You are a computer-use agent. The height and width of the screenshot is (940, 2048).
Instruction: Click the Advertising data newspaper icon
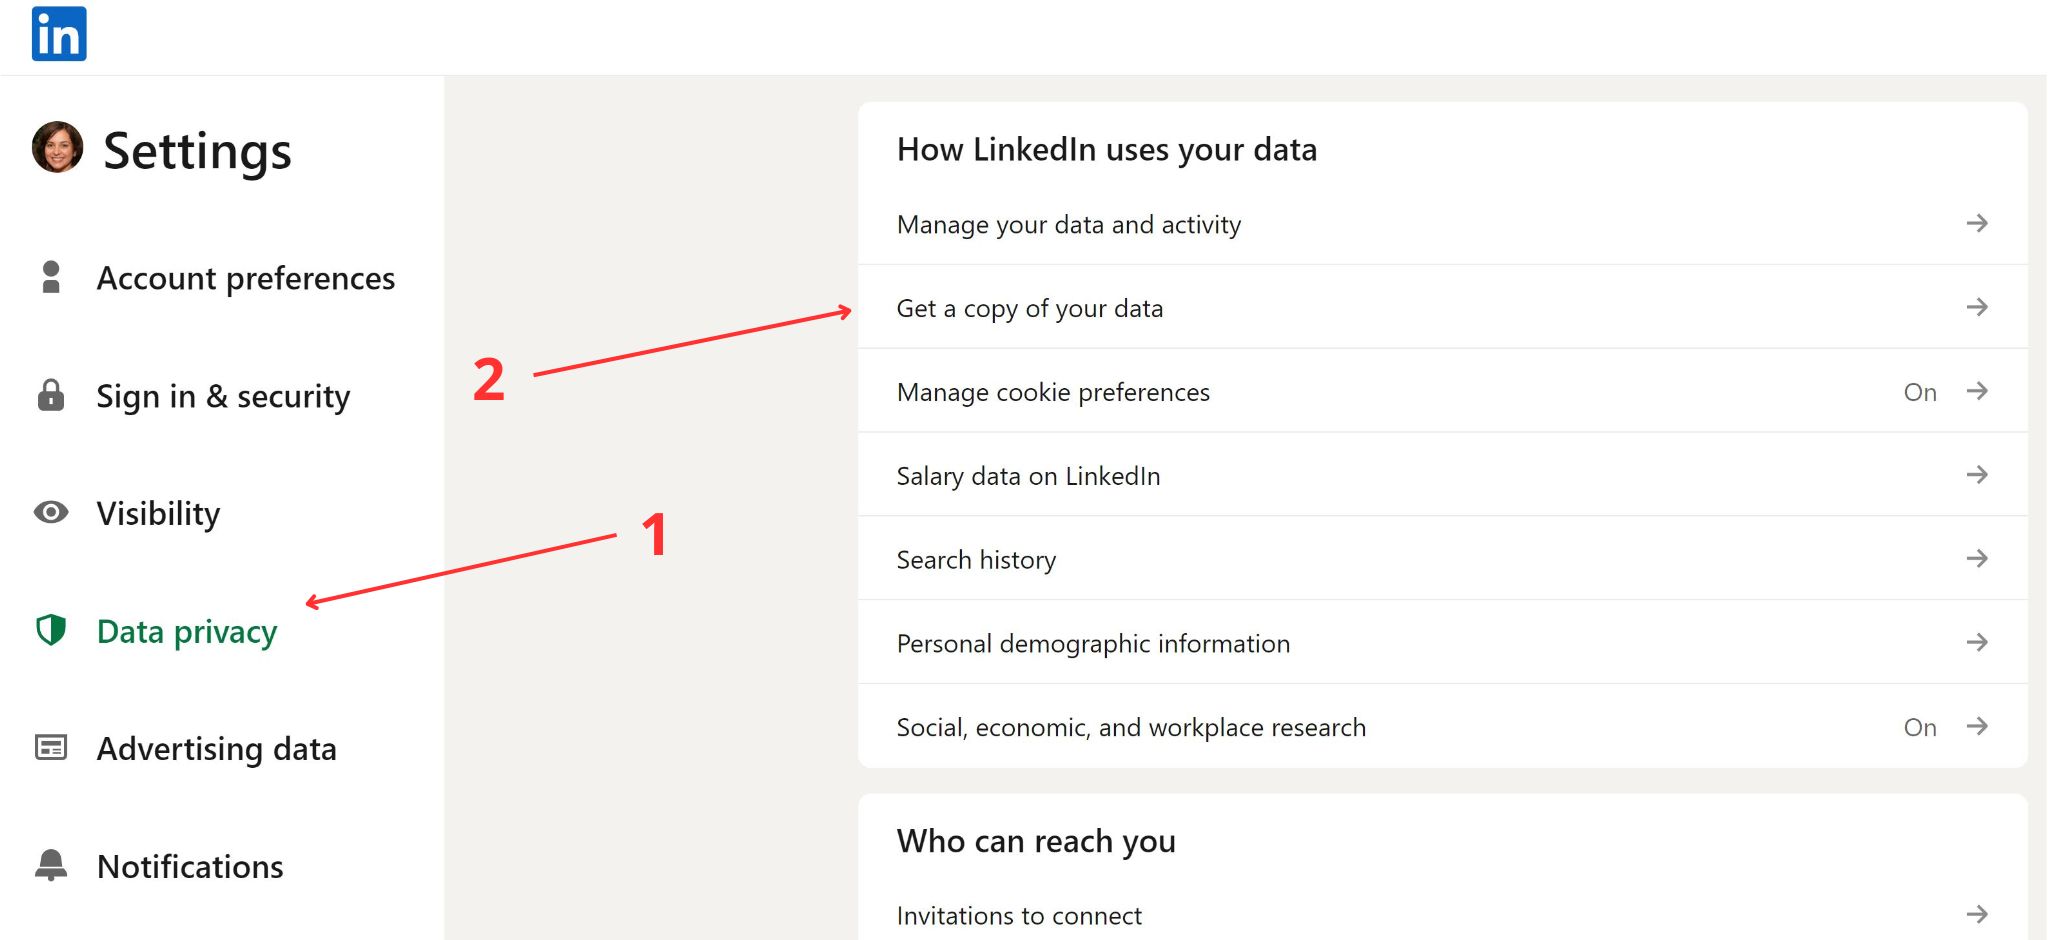coord(51,748)
